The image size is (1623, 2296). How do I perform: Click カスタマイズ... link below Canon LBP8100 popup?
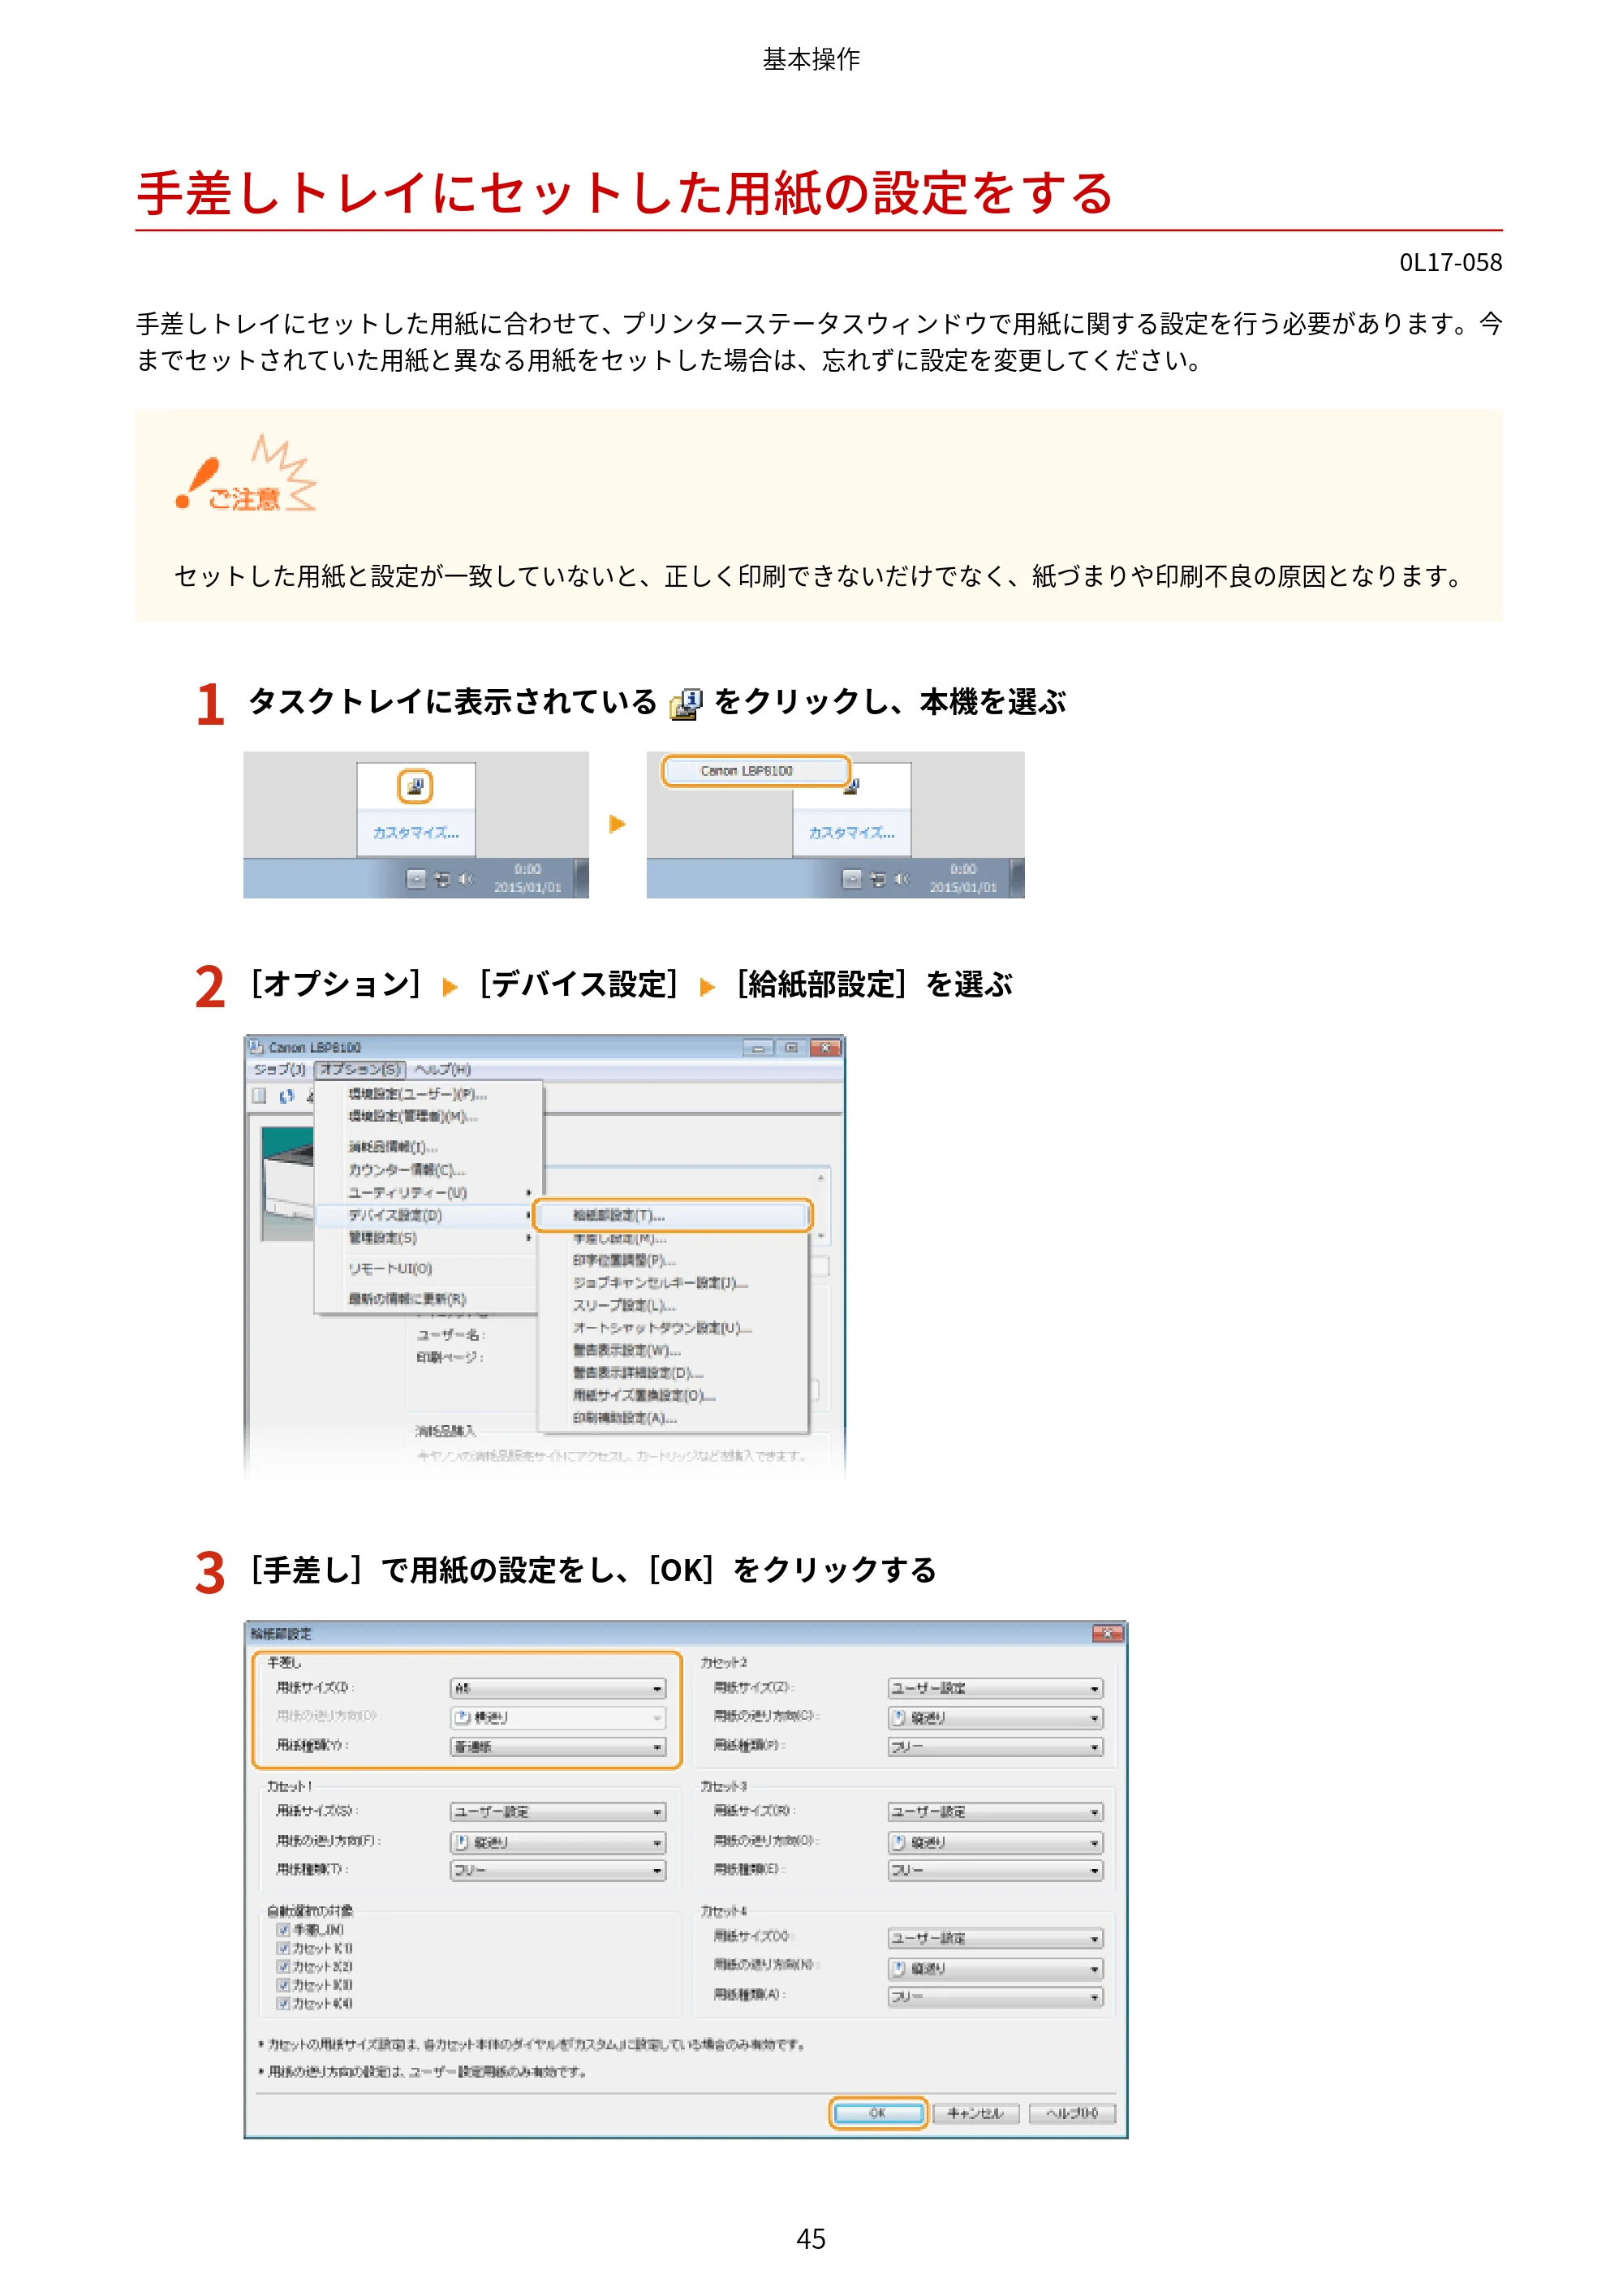pyautogui.click(x=852, y=832)
